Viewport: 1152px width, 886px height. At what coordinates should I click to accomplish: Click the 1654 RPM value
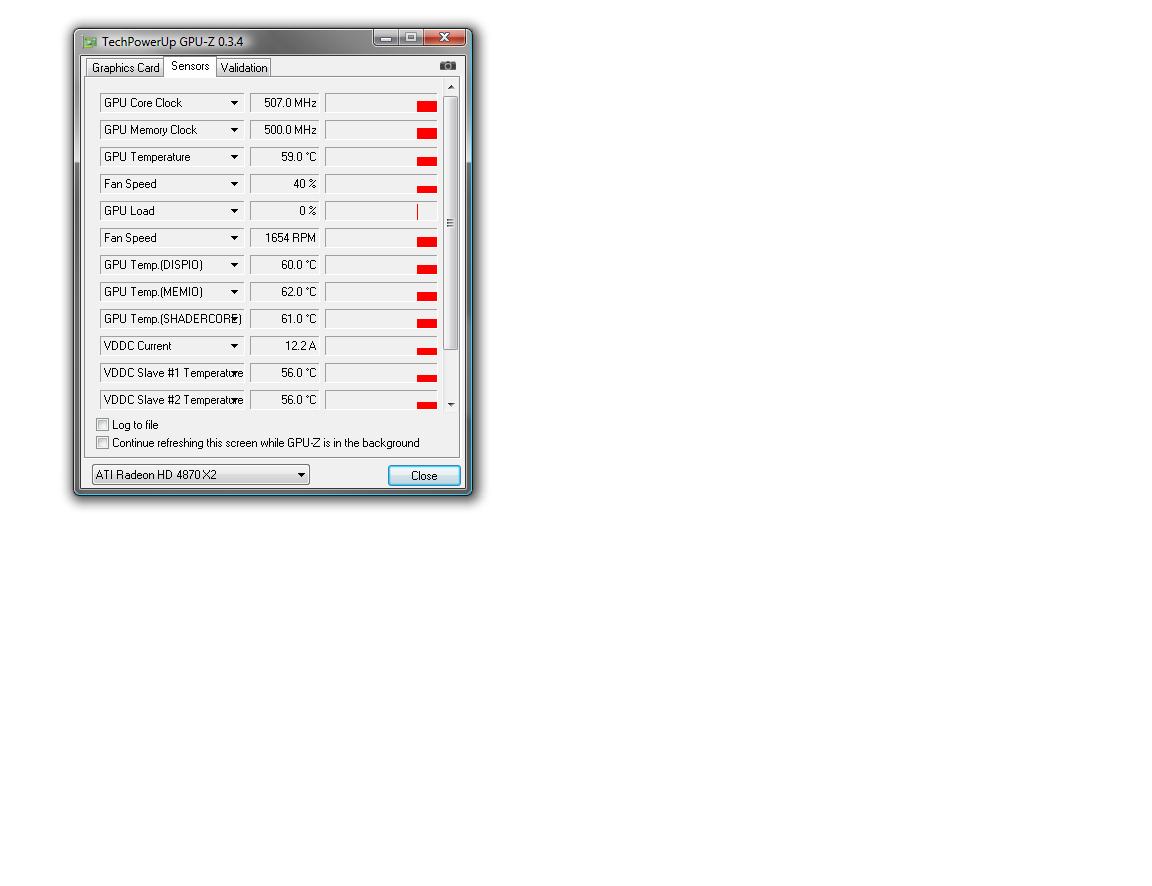pyautogui.click(x=284, y=238)
